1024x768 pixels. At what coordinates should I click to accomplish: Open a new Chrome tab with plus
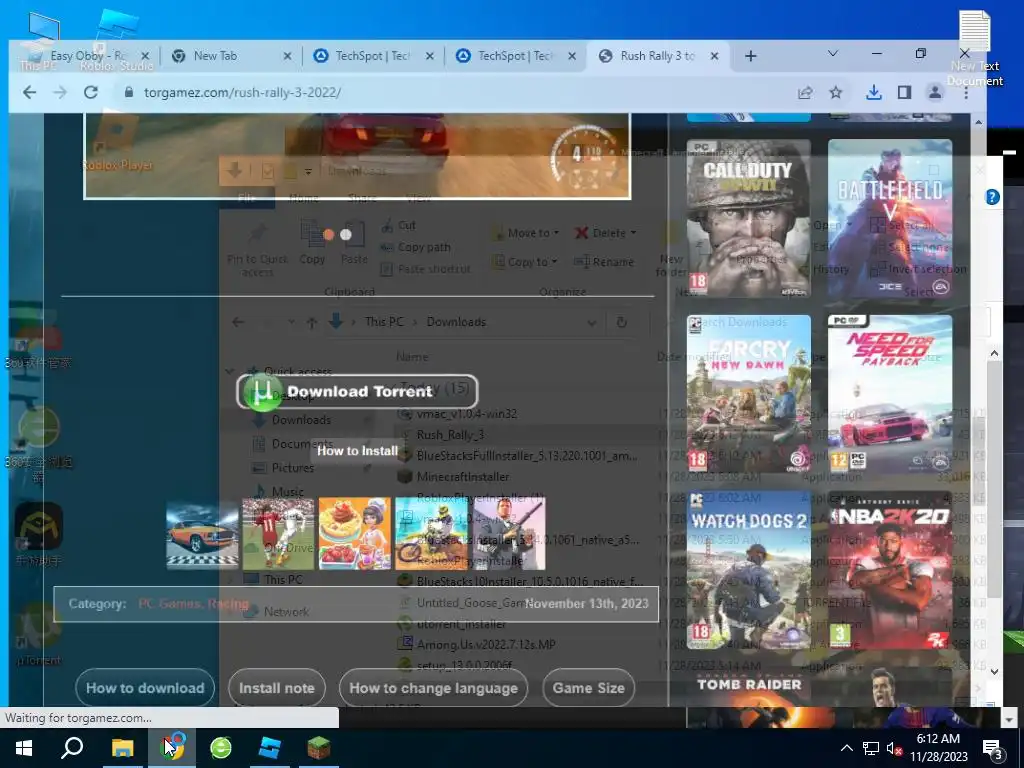pyautogui.click(x=750, y=56)
